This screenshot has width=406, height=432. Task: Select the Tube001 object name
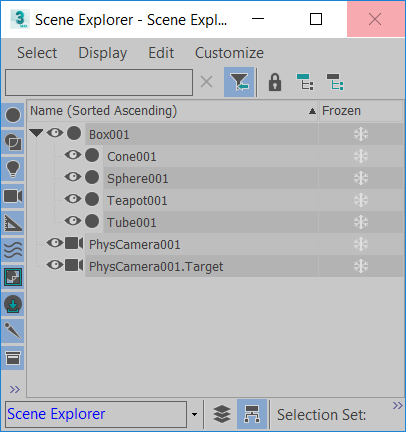coord(132,223)
